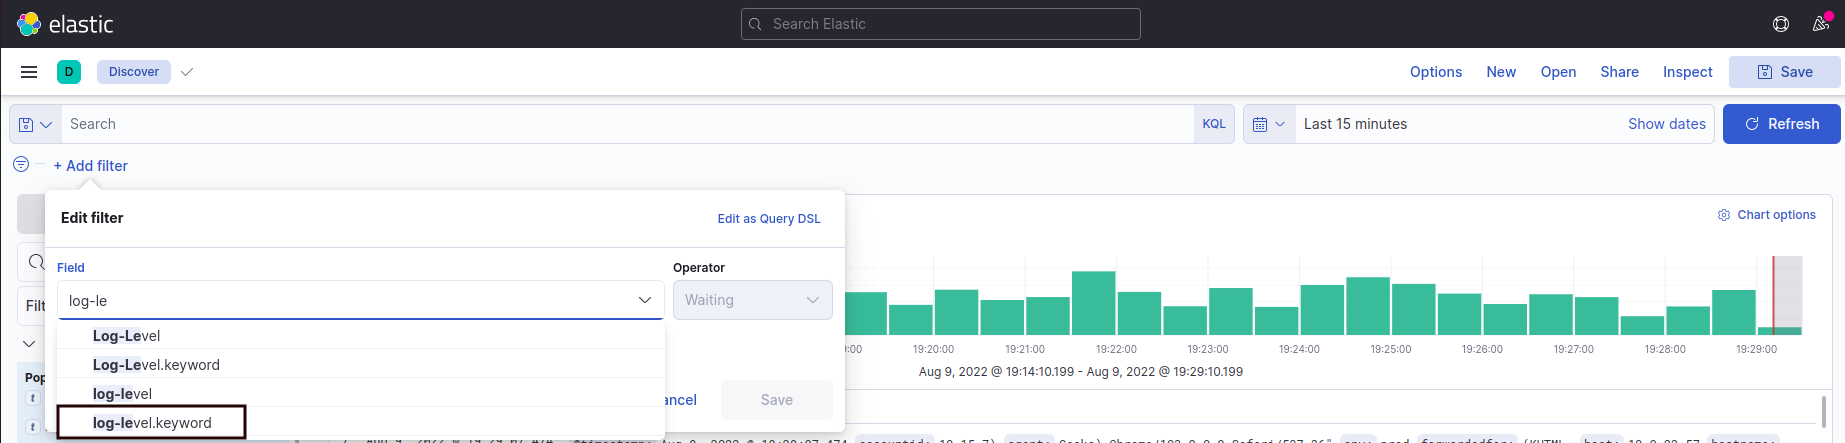Click Edit as Query DSL link

(768, 219)
